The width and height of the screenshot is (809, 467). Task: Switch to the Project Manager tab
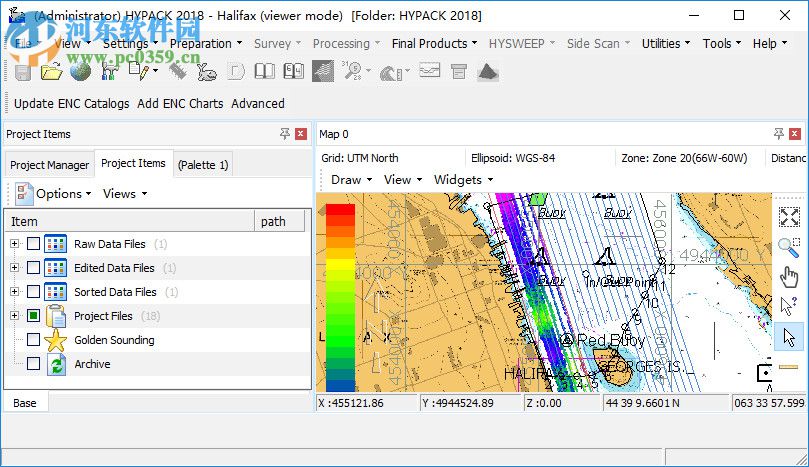pos(50,165)
